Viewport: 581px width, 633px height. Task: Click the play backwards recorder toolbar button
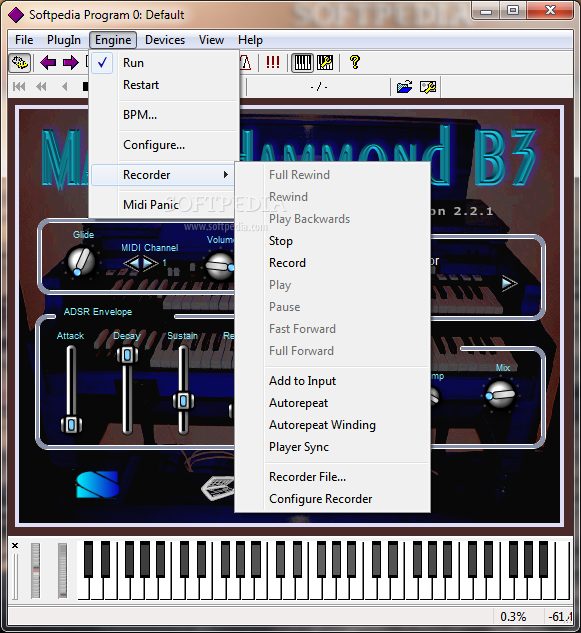64,86
